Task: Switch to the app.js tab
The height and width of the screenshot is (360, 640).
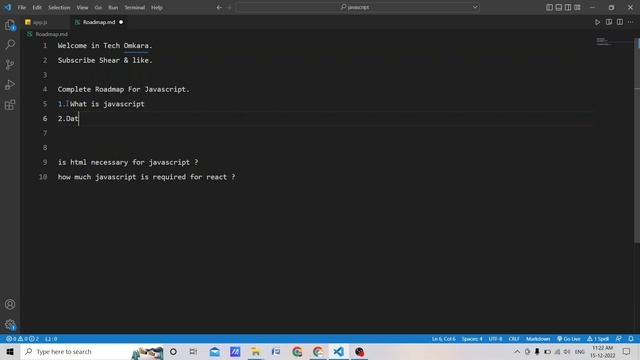Action: coord(40,22)
